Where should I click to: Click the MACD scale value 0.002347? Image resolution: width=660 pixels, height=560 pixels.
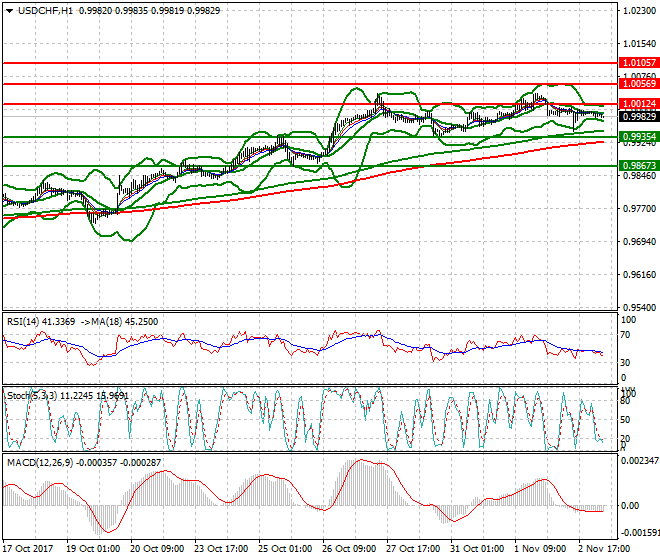[x=640, y=461]
